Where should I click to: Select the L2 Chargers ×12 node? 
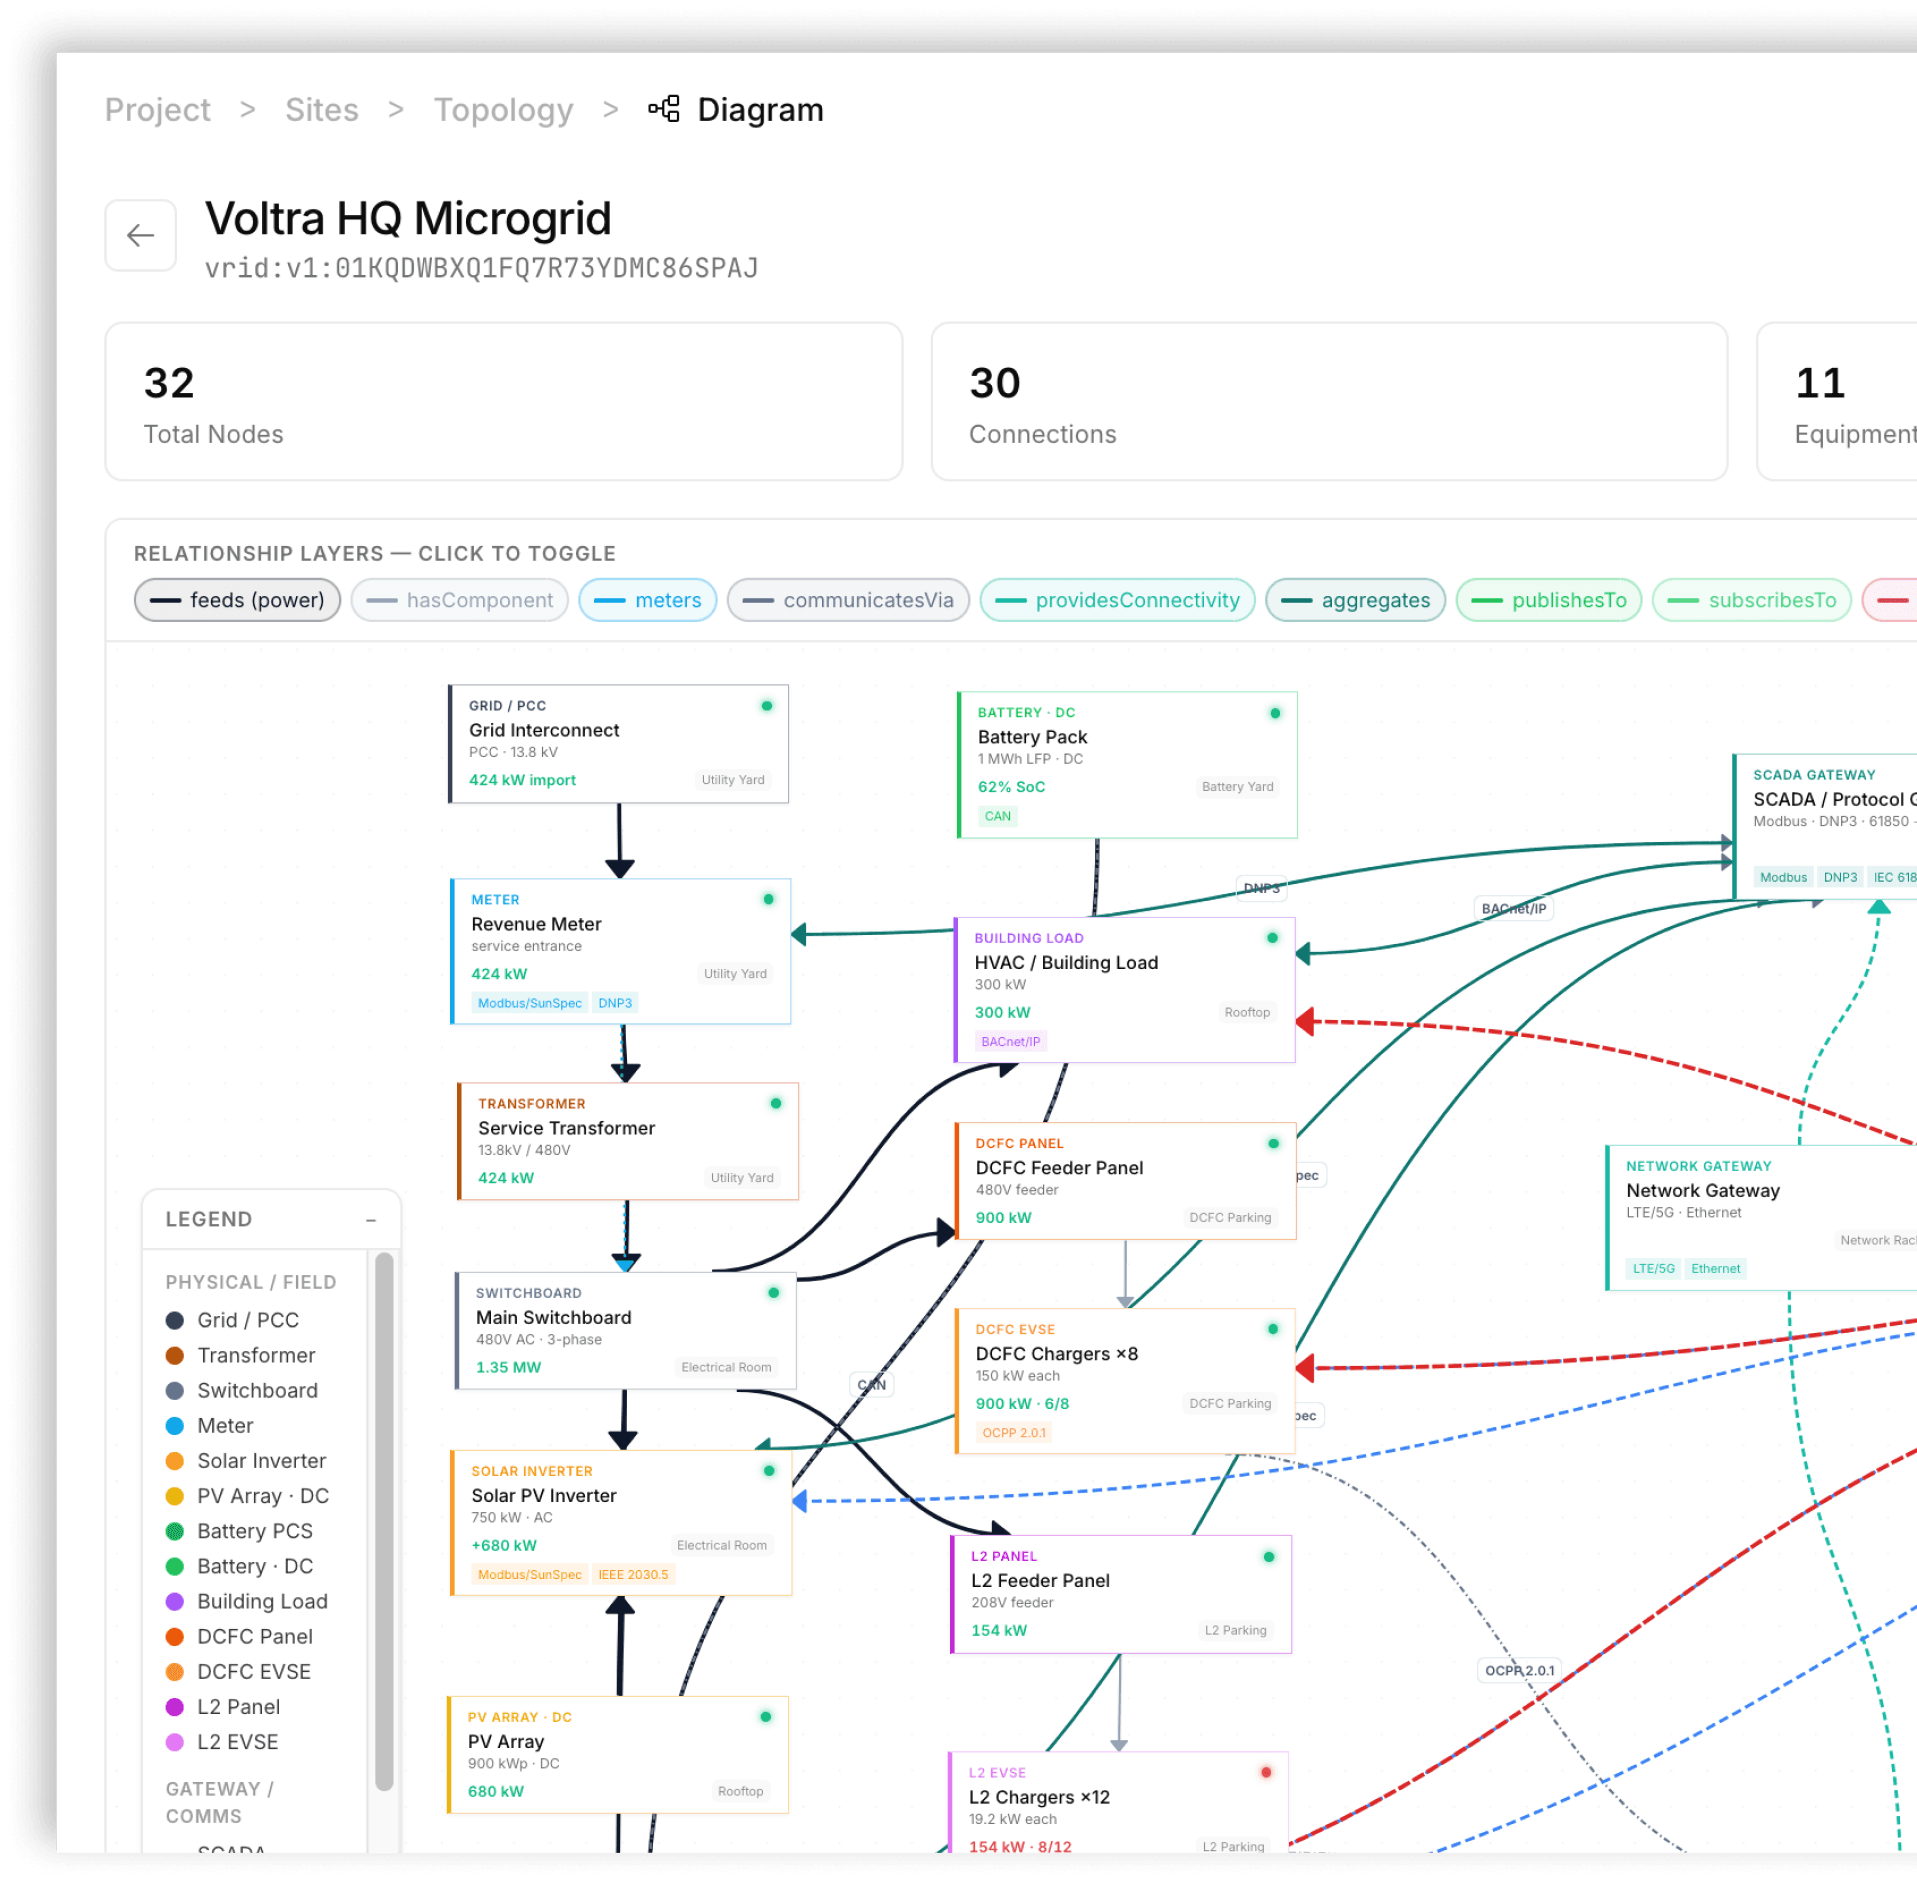1118,1803
